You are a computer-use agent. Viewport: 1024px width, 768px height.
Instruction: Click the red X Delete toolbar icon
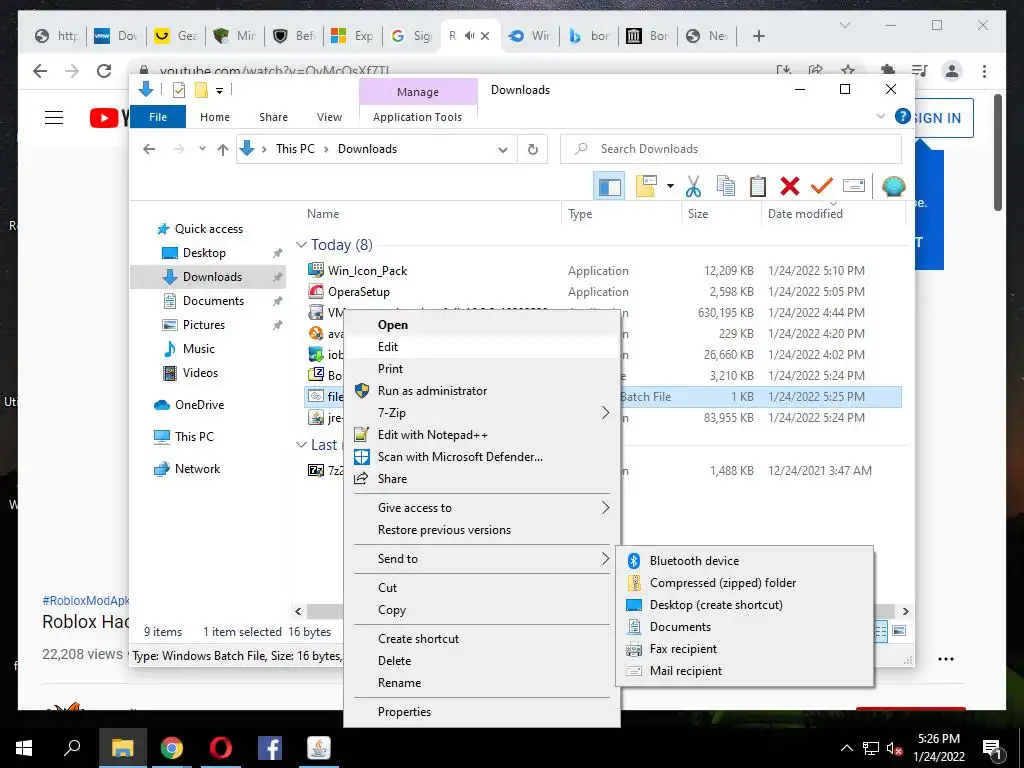point(790,186)
